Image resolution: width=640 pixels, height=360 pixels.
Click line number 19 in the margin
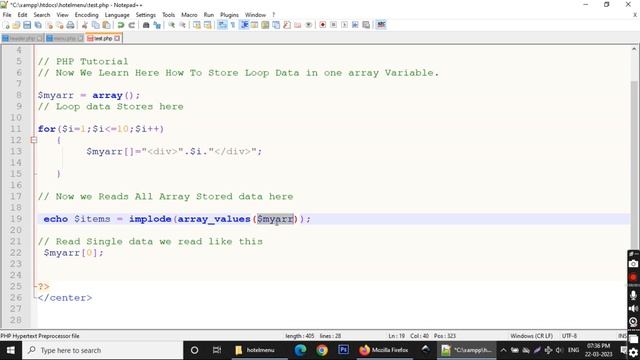click(x=16, y=219)
